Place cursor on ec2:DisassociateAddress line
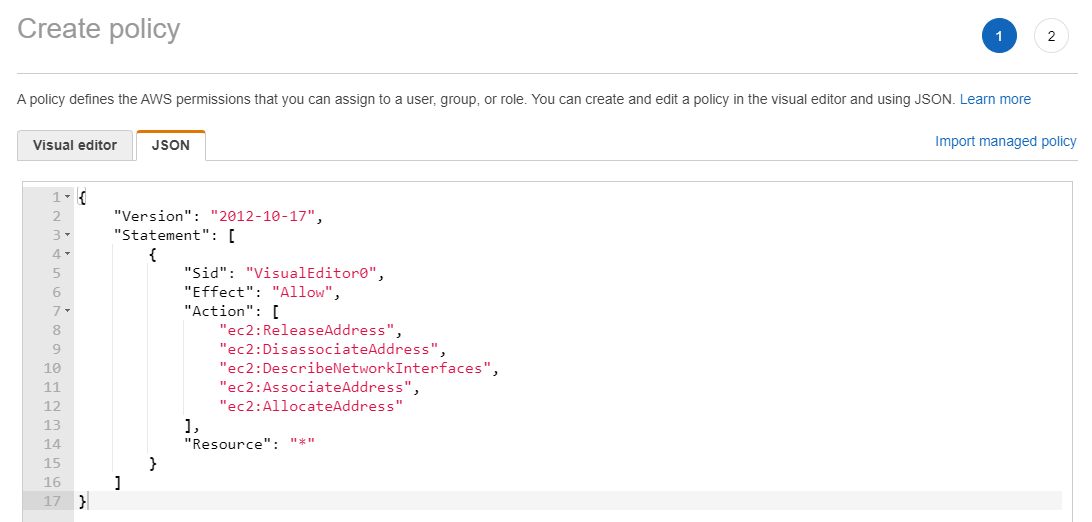Image resolution: width=1092 pixels, height=522 pixels. point(328,349)
